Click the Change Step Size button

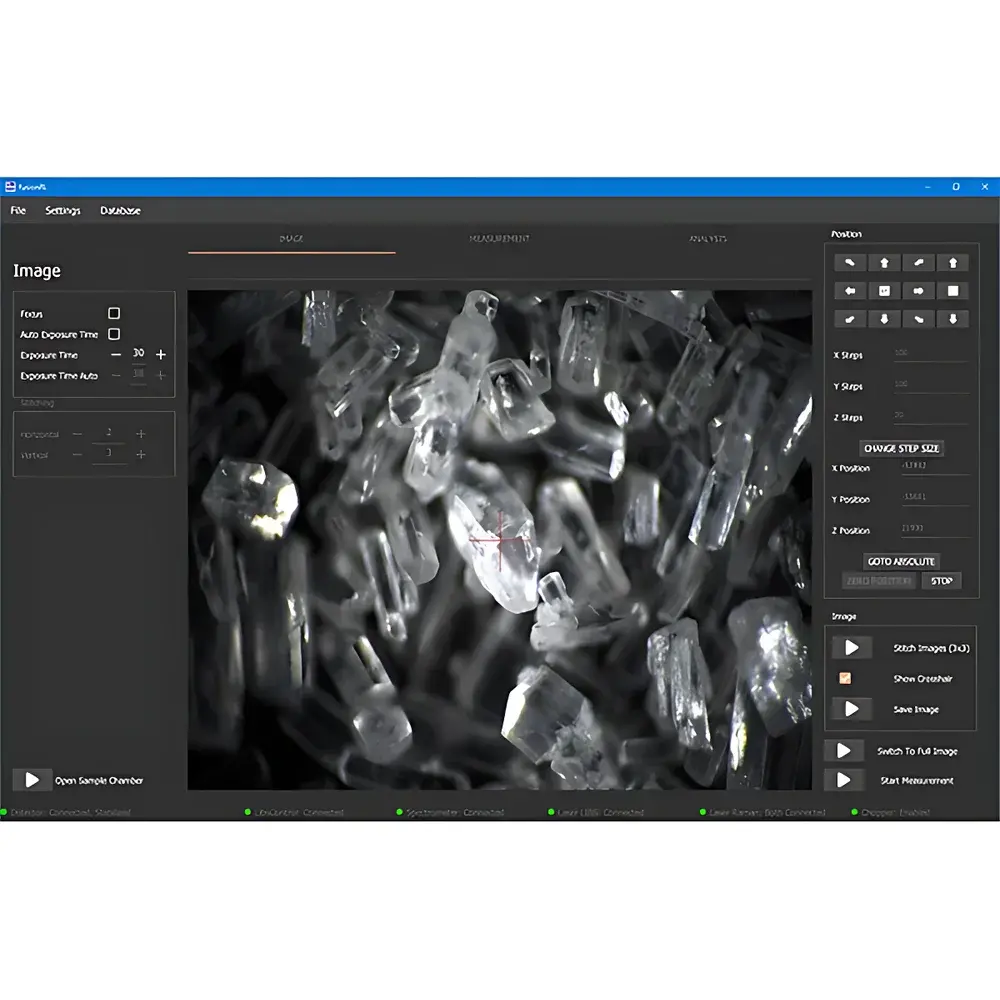tap(902, 448)
